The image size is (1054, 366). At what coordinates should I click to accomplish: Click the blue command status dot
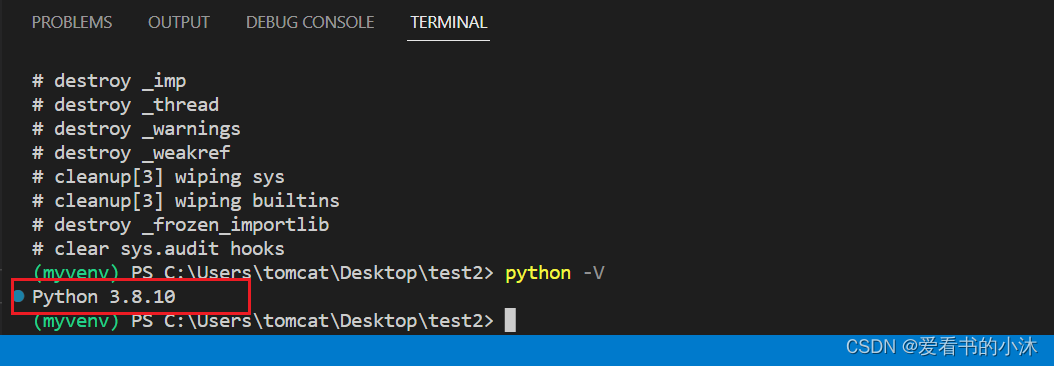(19, 296)
